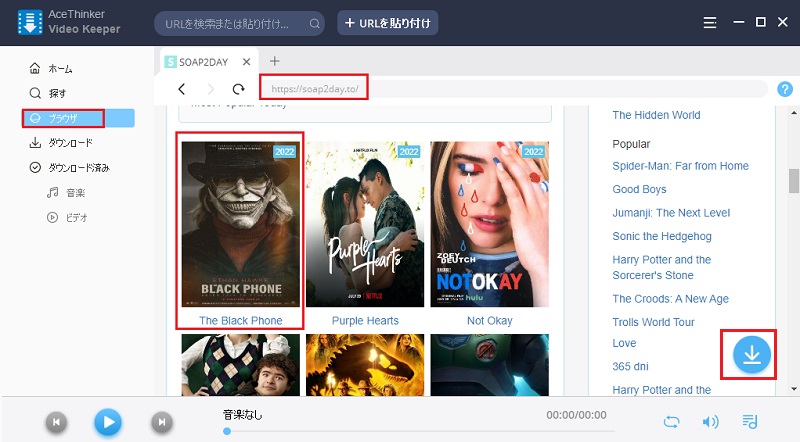Open the Downloaded sidebar section
Screen dimensions: 800x442
(69, 167)
